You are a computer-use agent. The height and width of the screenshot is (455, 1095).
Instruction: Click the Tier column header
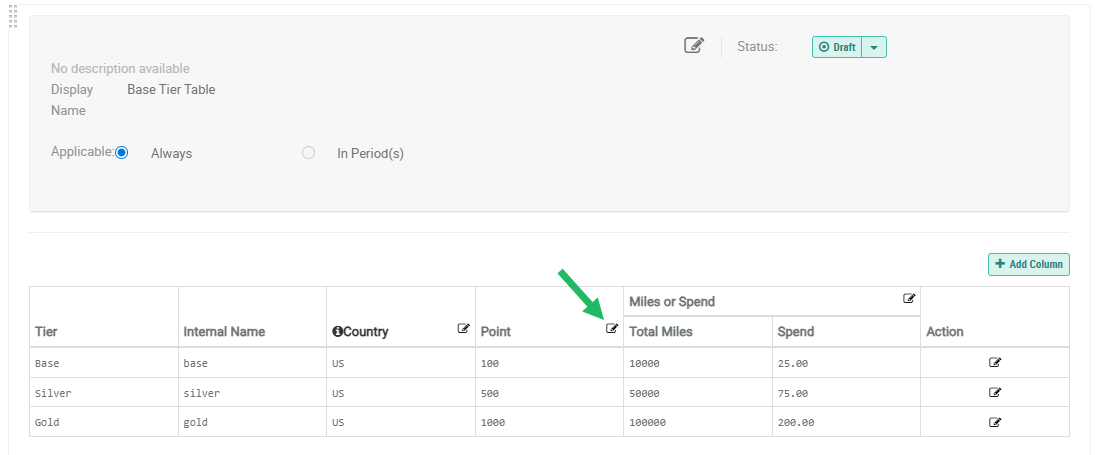(x=47, y=331)
